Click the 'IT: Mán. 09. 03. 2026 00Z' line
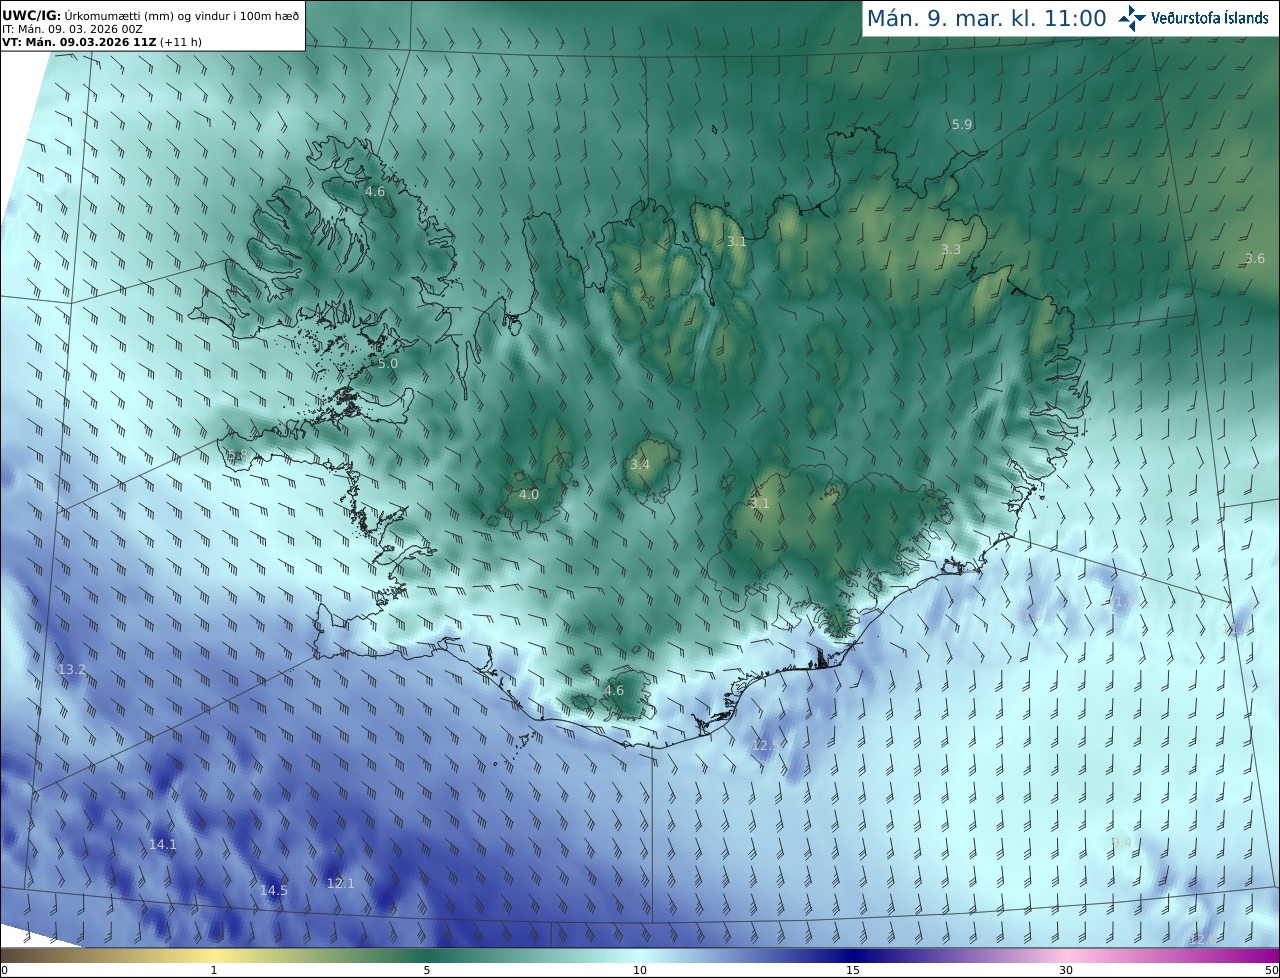 pos(73,30)
